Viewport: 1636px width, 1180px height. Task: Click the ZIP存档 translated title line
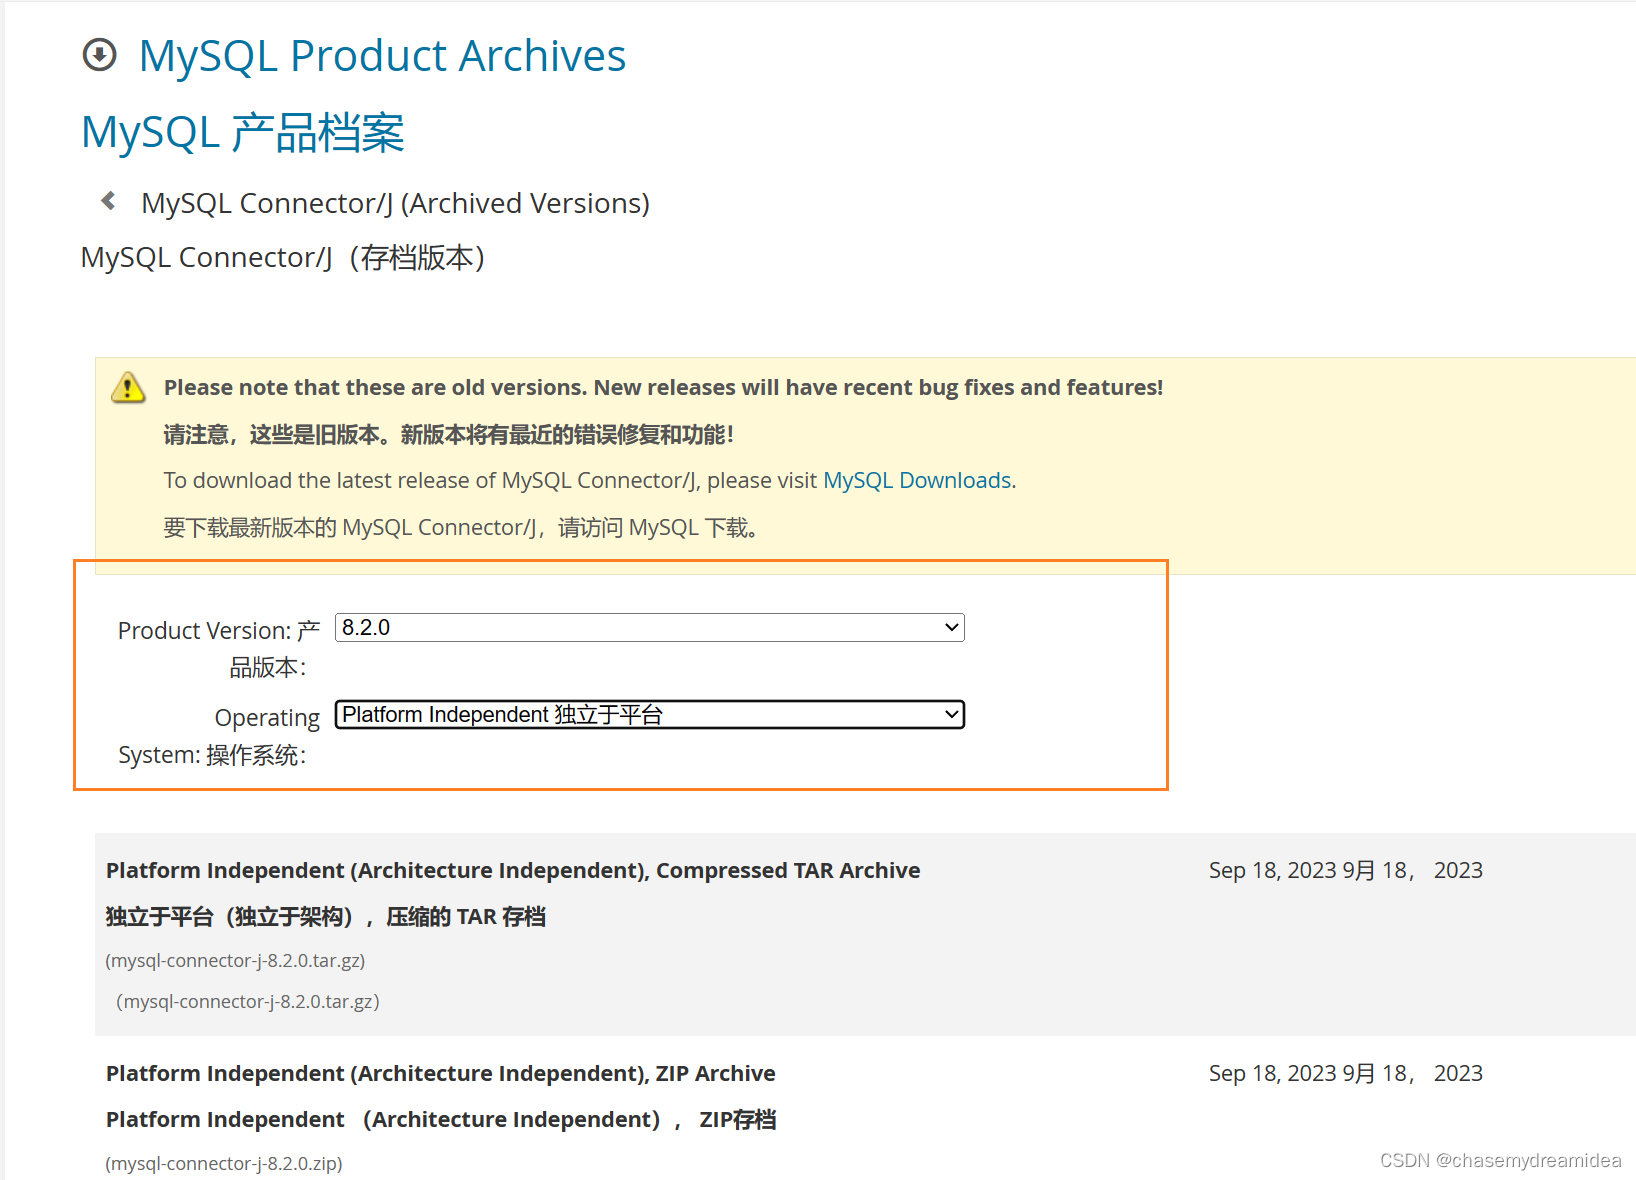tap(441, 1119)
